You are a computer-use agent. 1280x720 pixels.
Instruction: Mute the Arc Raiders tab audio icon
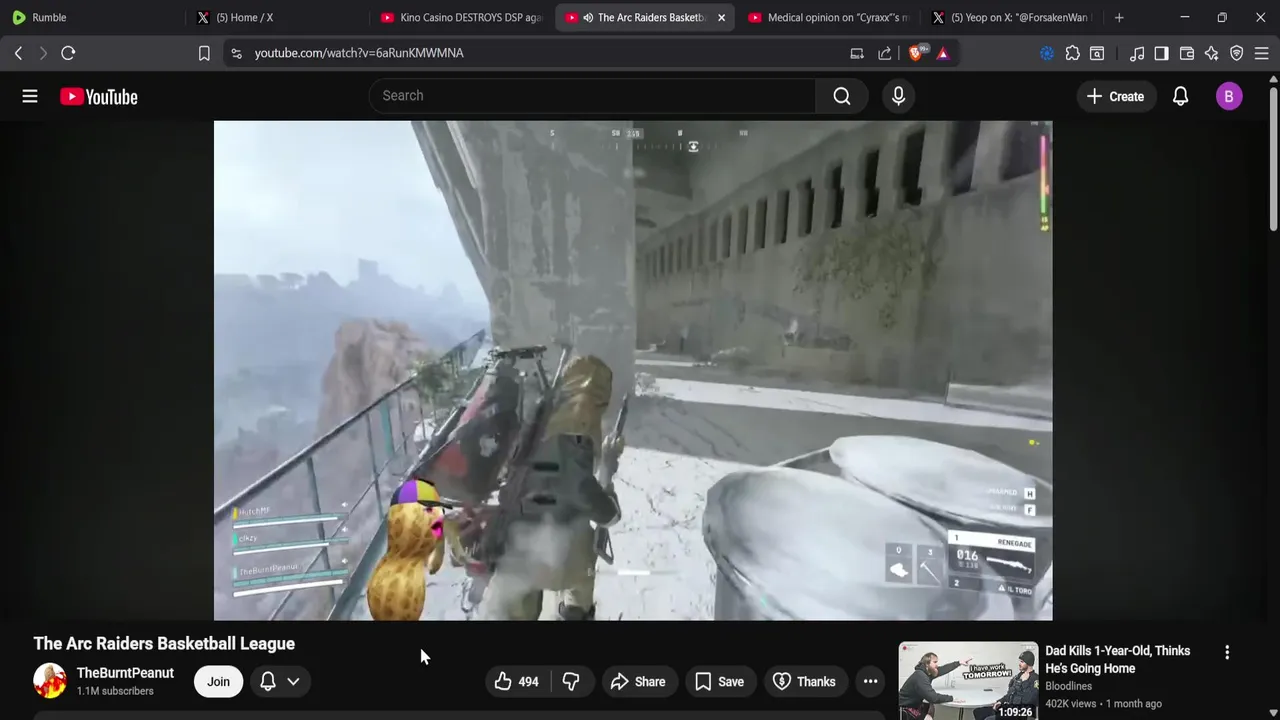coord(588,18)
